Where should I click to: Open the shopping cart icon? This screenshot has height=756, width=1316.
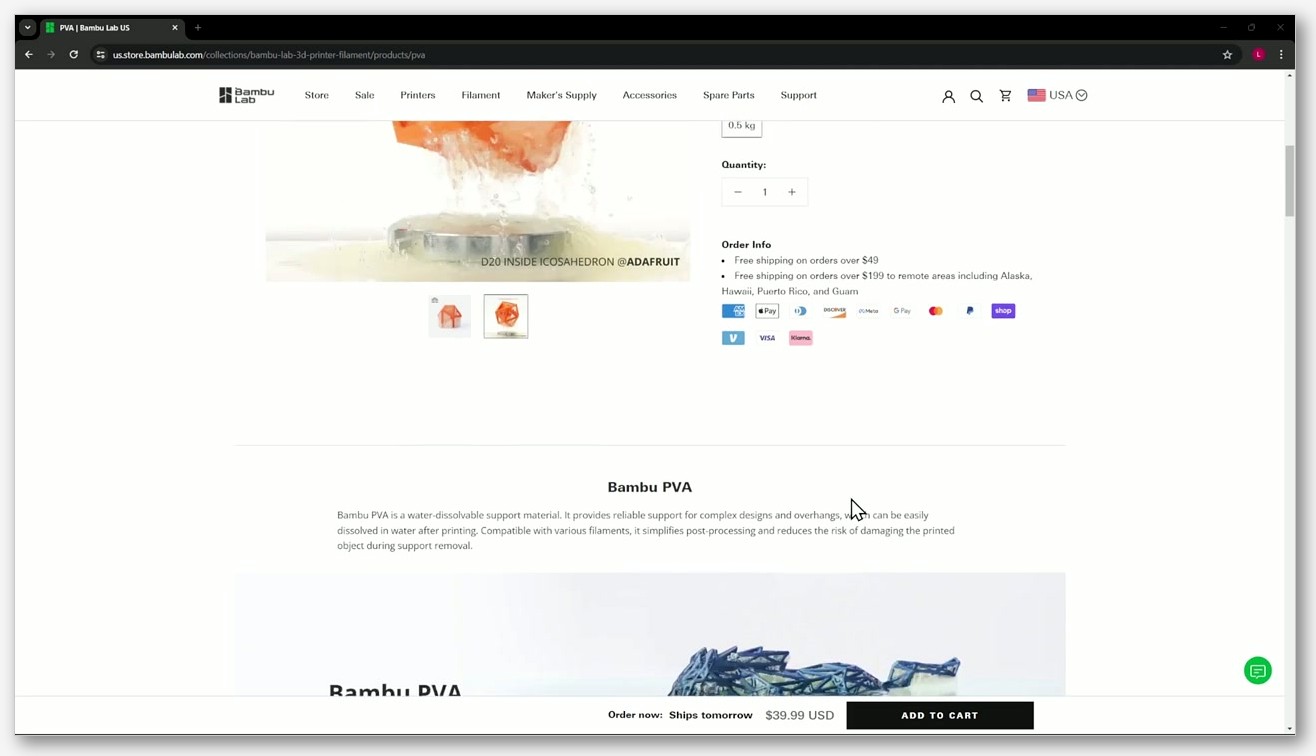pos(1005,96)
